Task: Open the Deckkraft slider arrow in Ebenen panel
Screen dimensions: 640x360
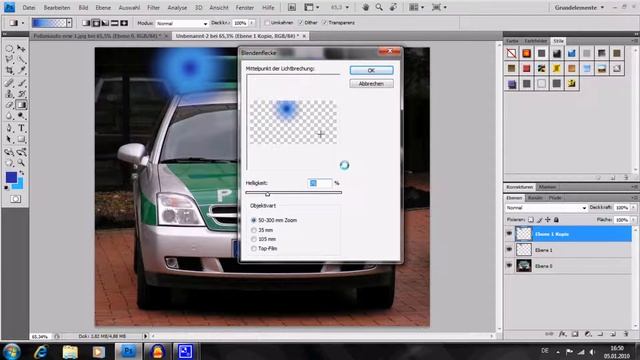Action: (x=633, y=208)
